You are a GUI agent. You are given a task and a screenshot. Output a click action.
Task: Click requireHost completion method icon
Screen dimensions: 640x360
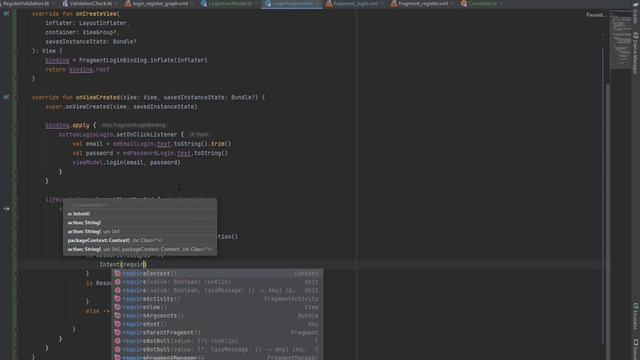[x=118, y=324]
